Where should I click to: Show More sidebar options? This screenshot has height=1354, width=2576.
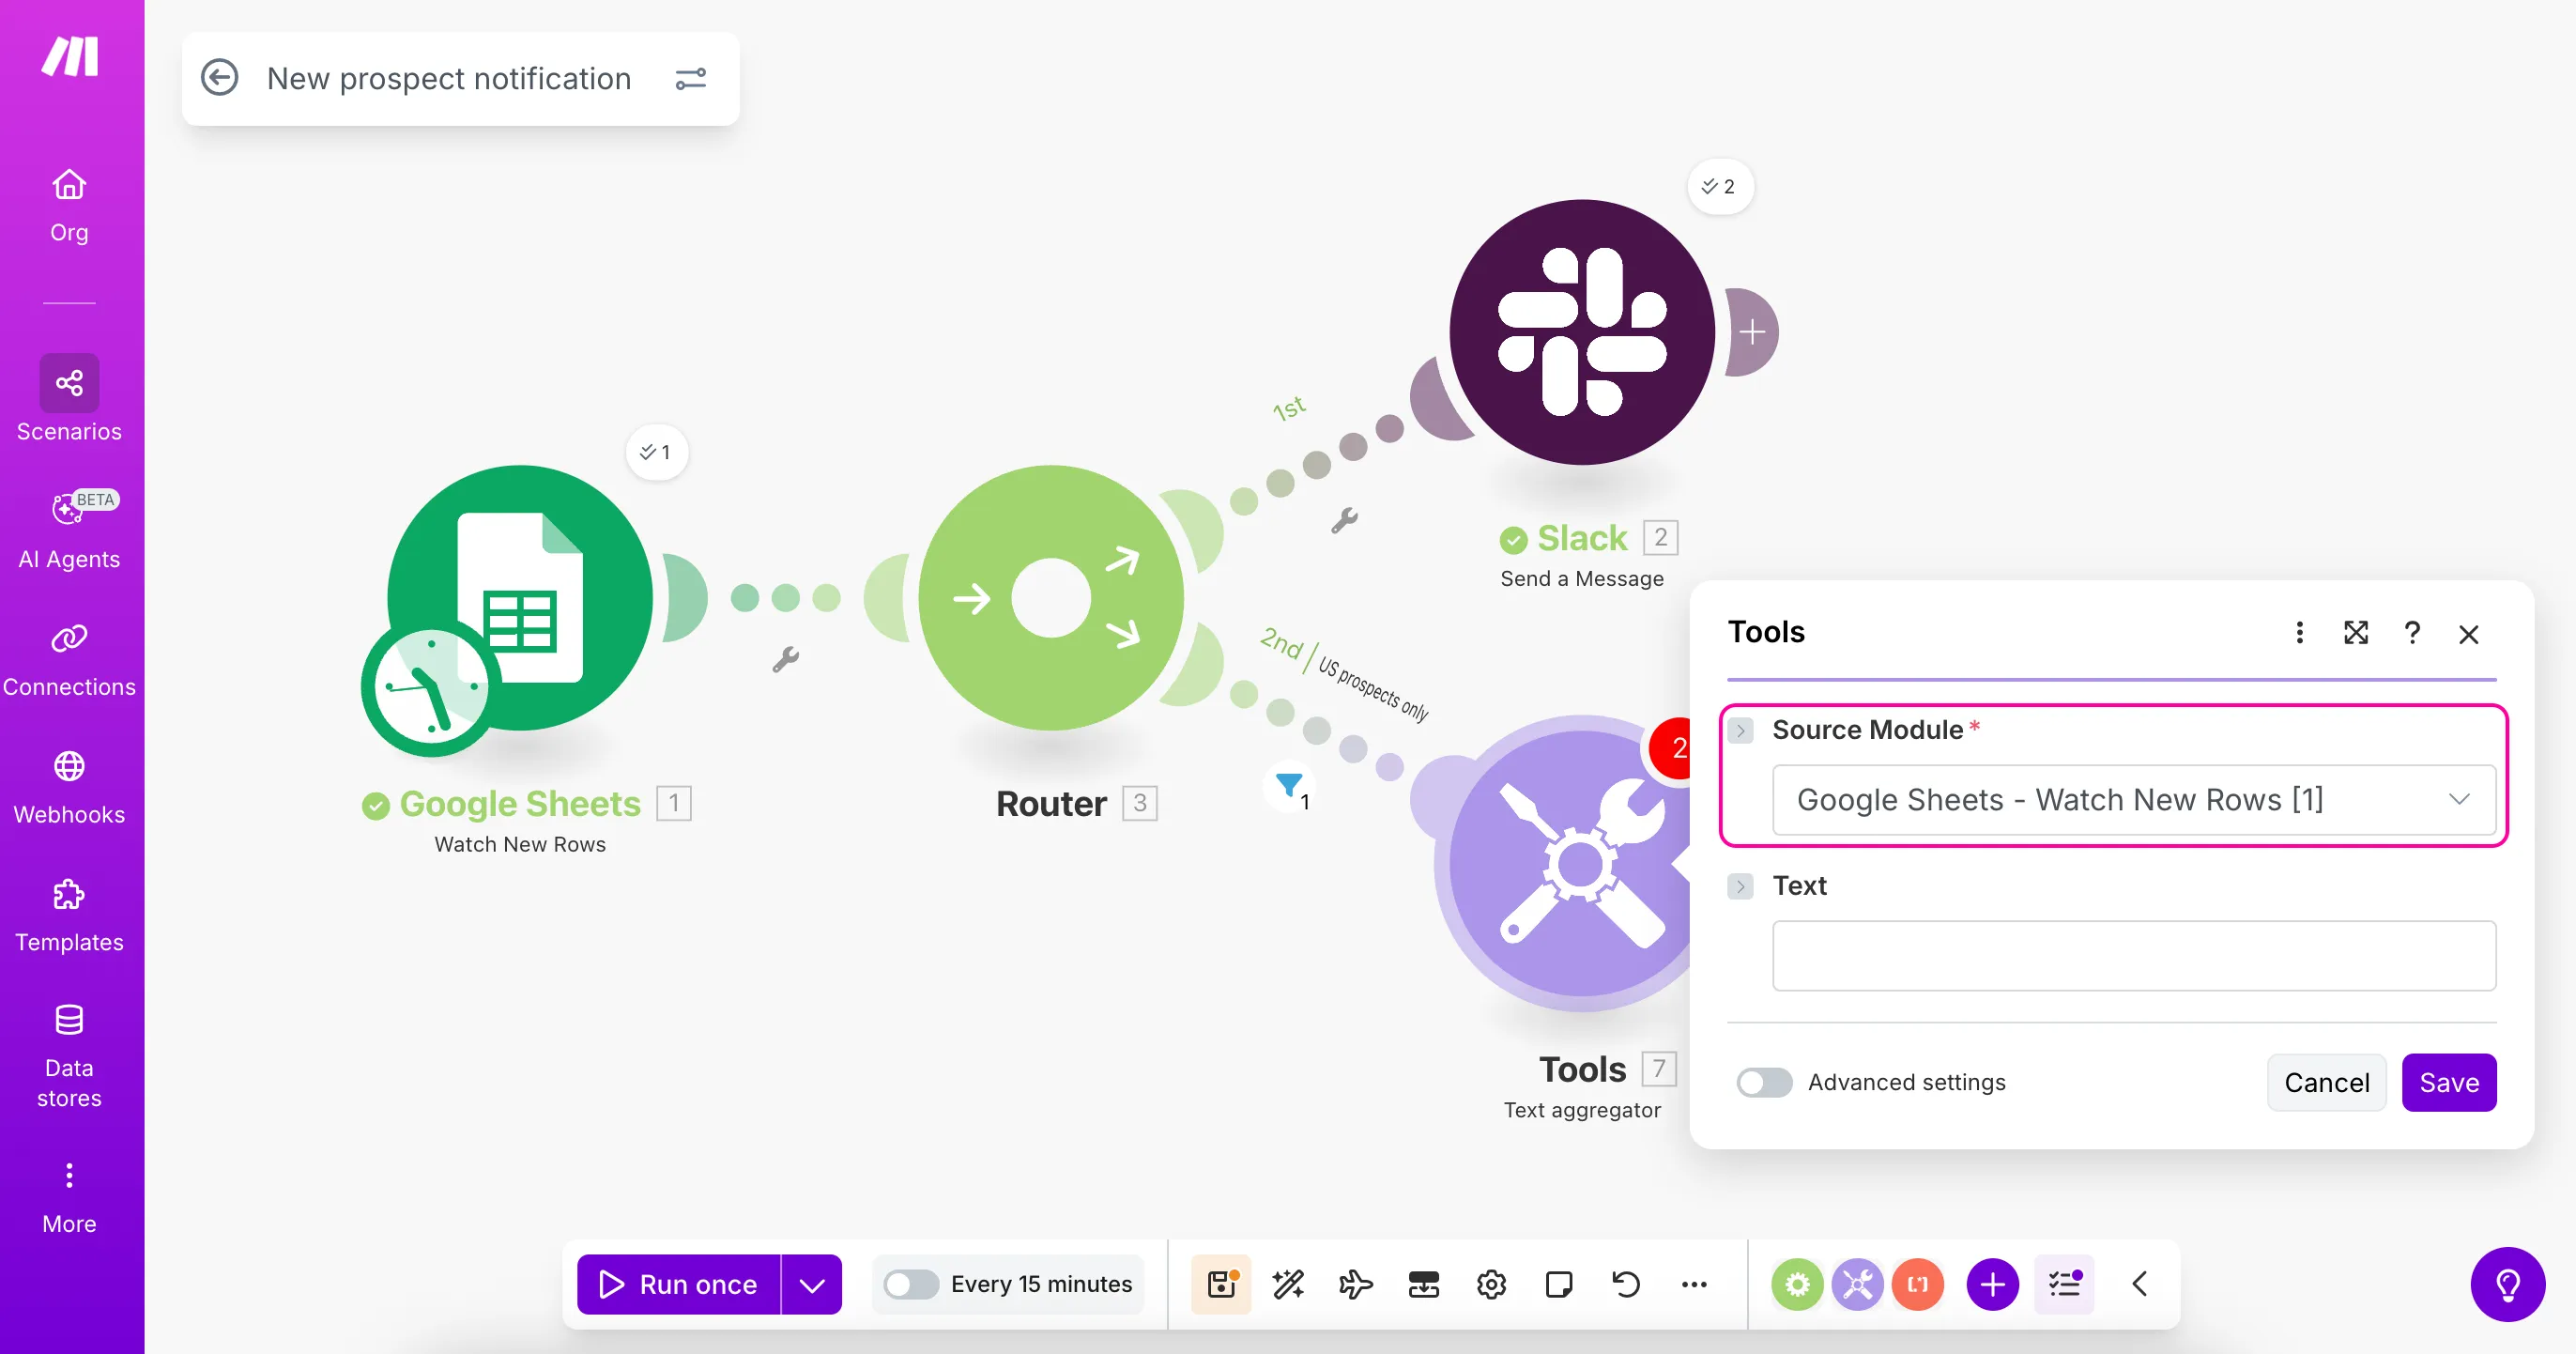point(69,1199)
